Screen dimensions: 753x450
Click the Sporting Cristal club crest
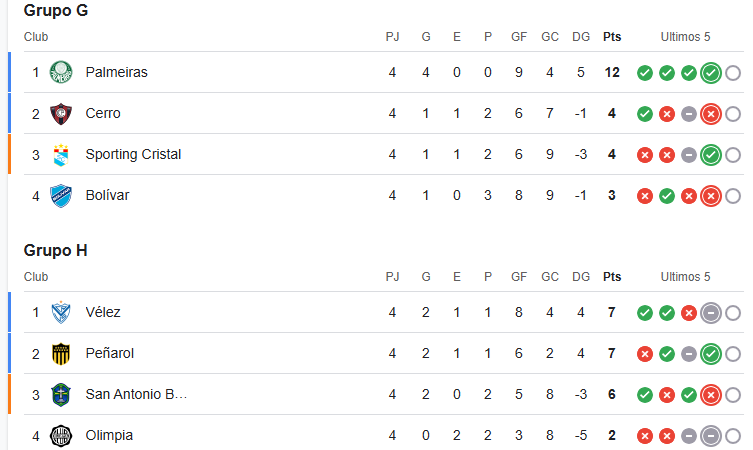(61, 155)
